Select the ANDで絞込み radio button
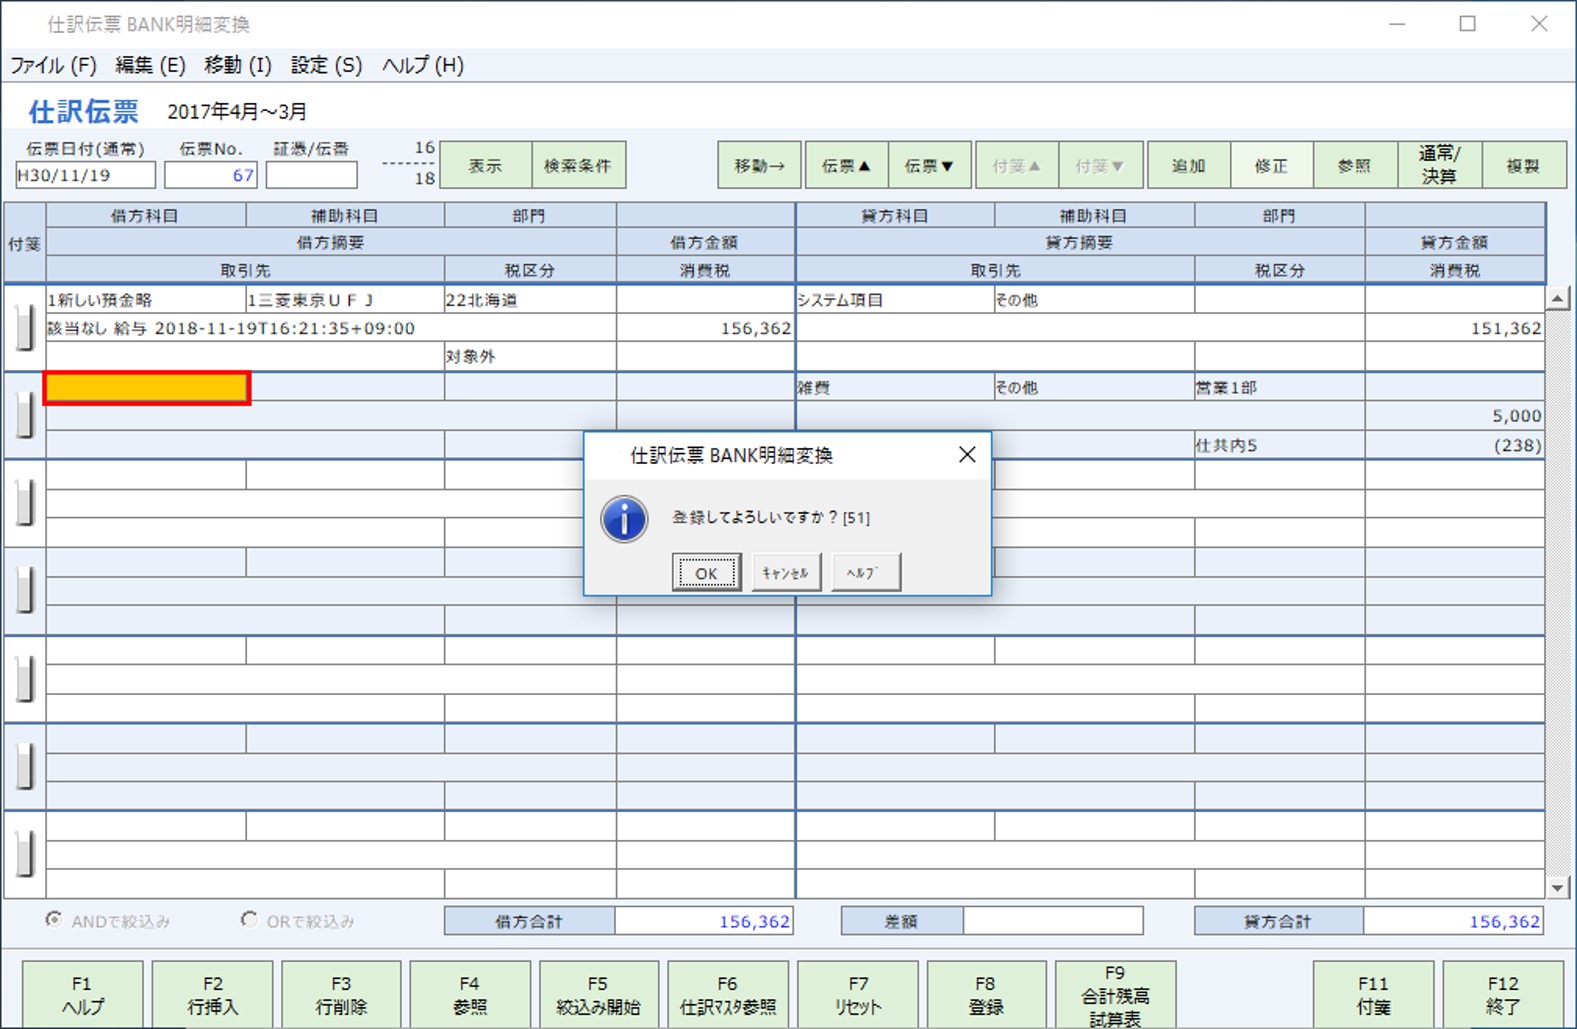The height and width of the screenshot is (1029, 1577). 53,920
